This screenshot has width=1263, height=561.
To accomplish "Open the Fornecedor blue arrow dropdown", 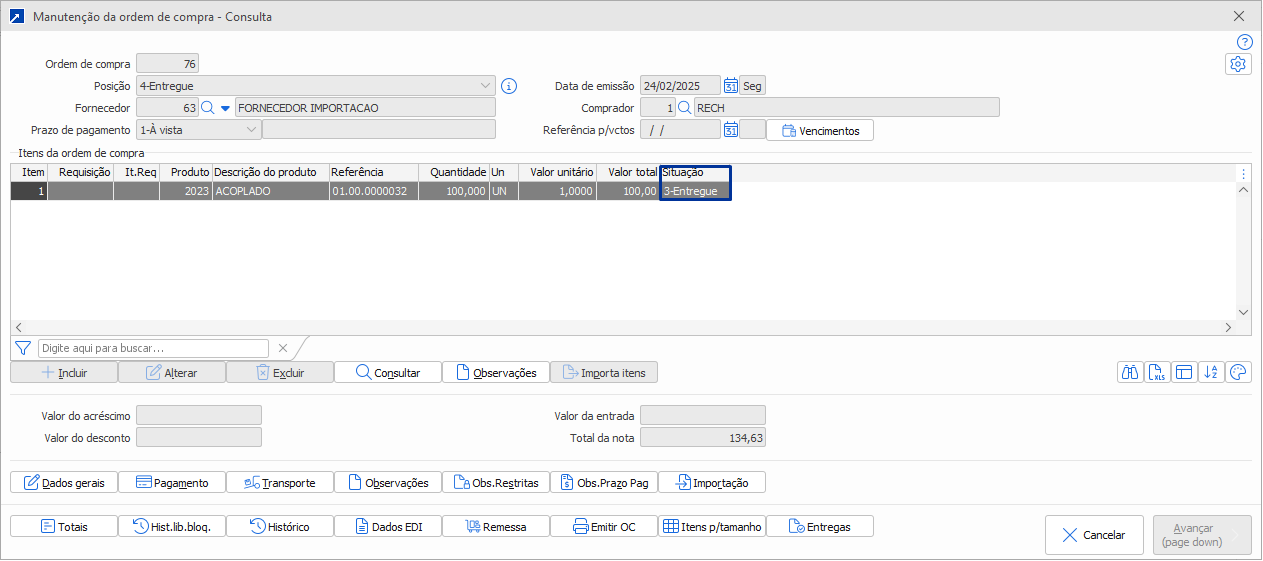I will click(225, 108).
